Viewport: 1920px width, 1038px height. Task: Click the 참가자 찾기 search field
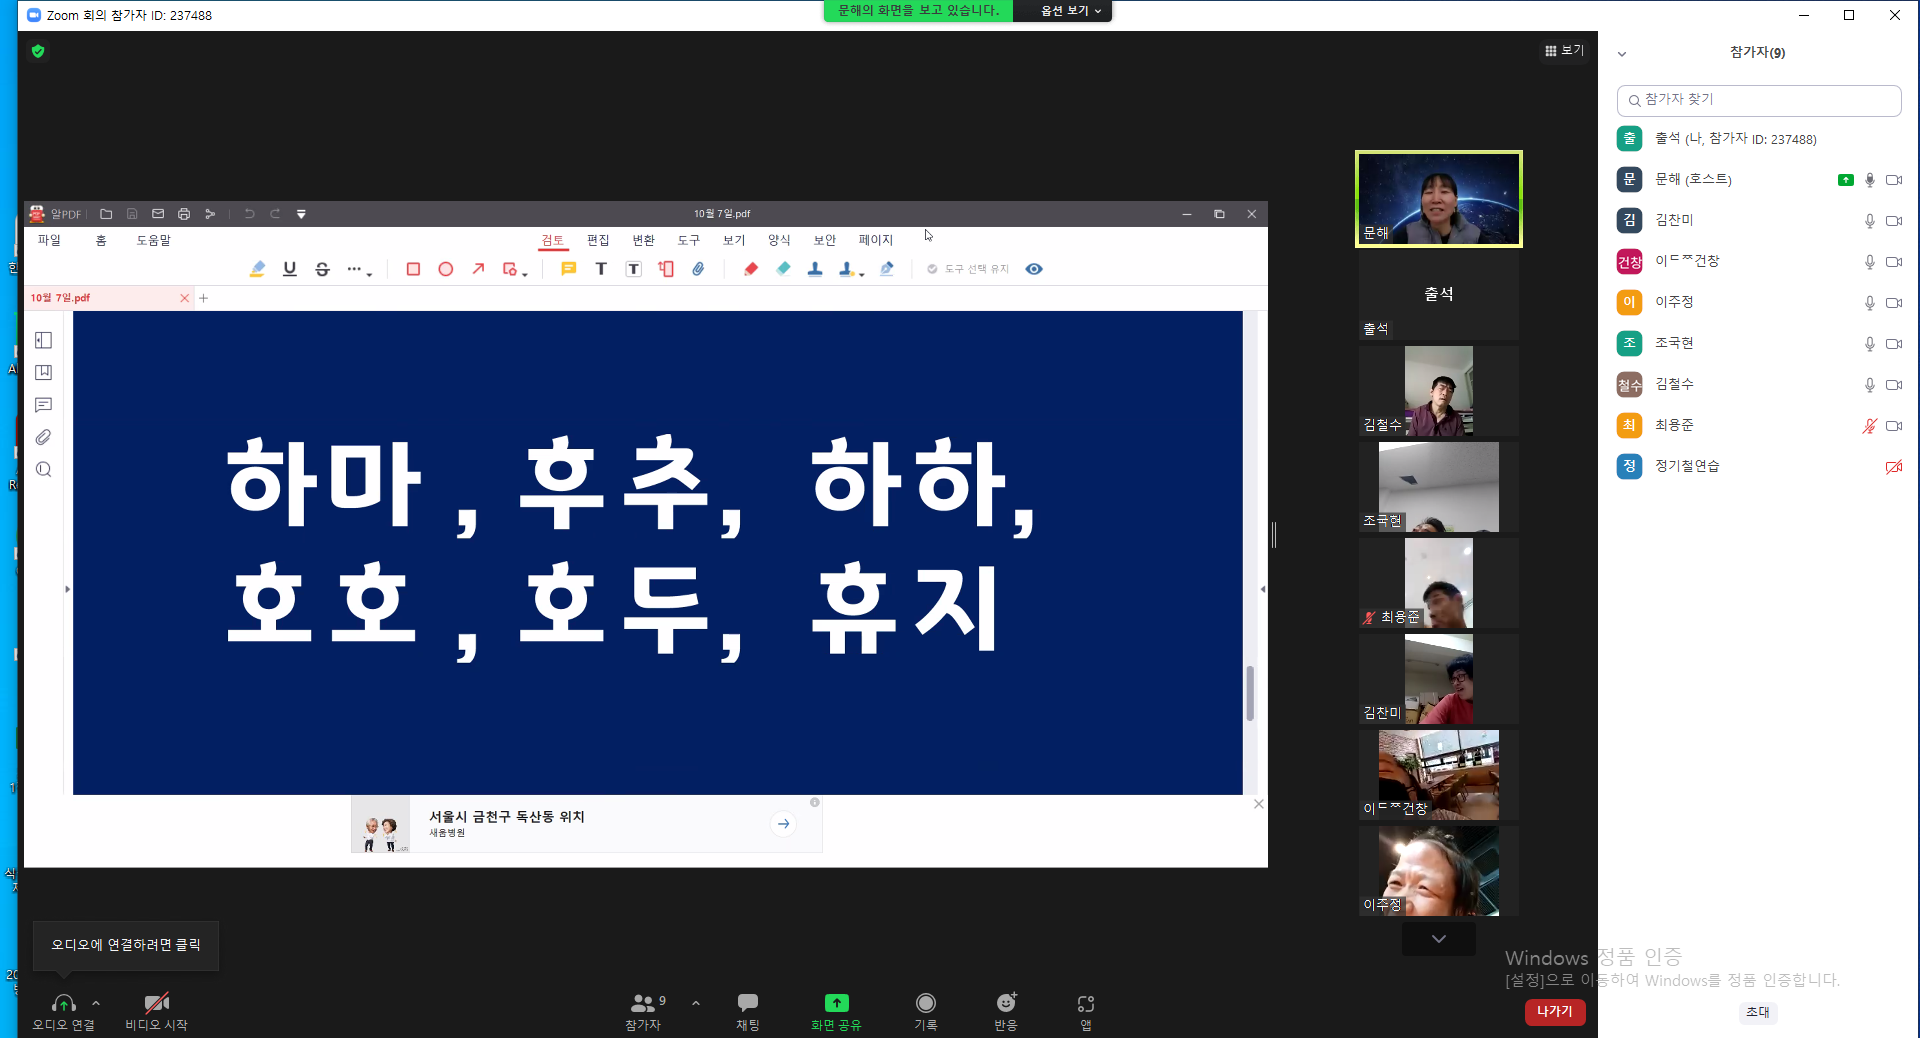(1759, 100)
